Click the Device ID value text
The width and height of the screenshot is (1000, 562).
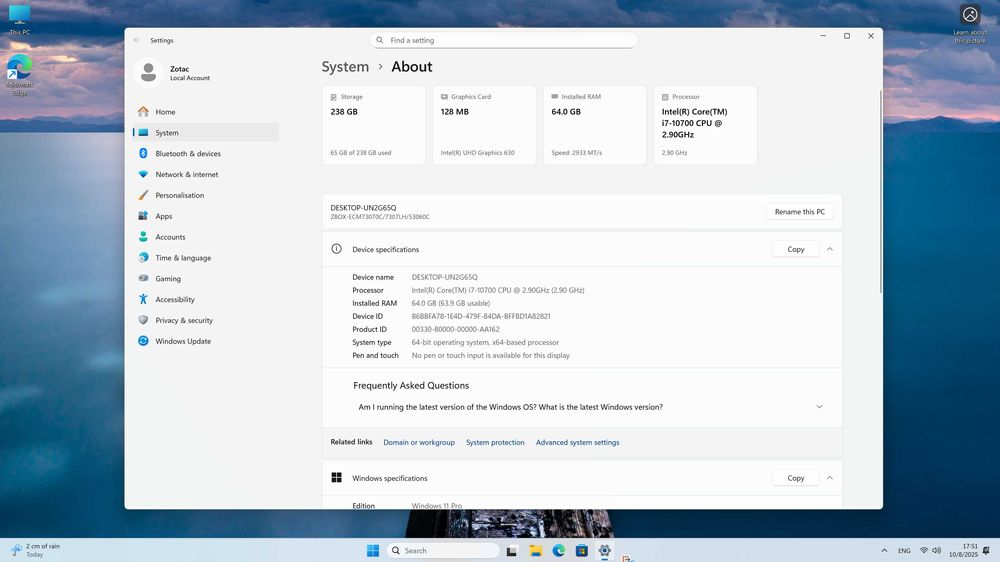[x=481, y=316]
